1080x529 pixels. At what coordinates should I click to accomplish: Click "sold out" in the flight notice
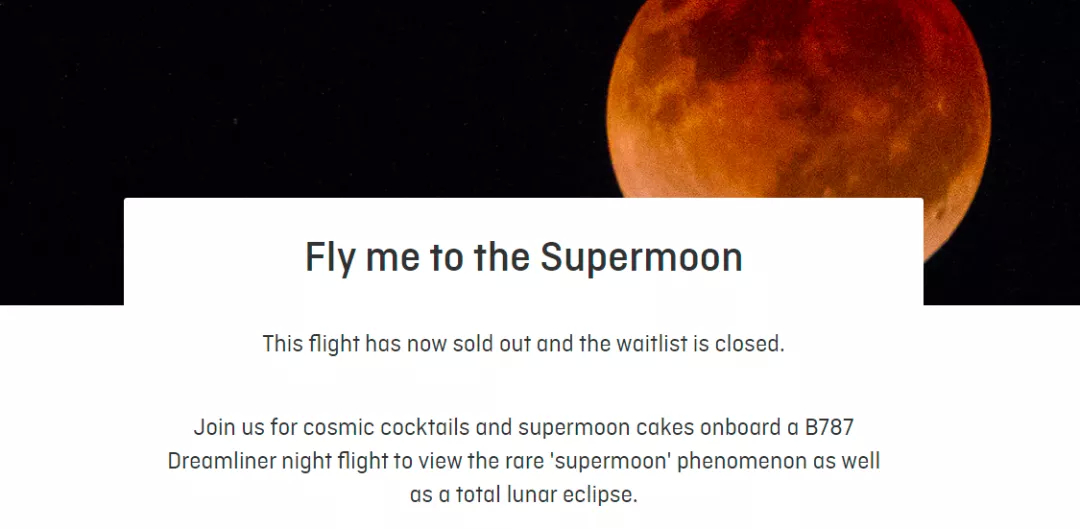[492, 343]
